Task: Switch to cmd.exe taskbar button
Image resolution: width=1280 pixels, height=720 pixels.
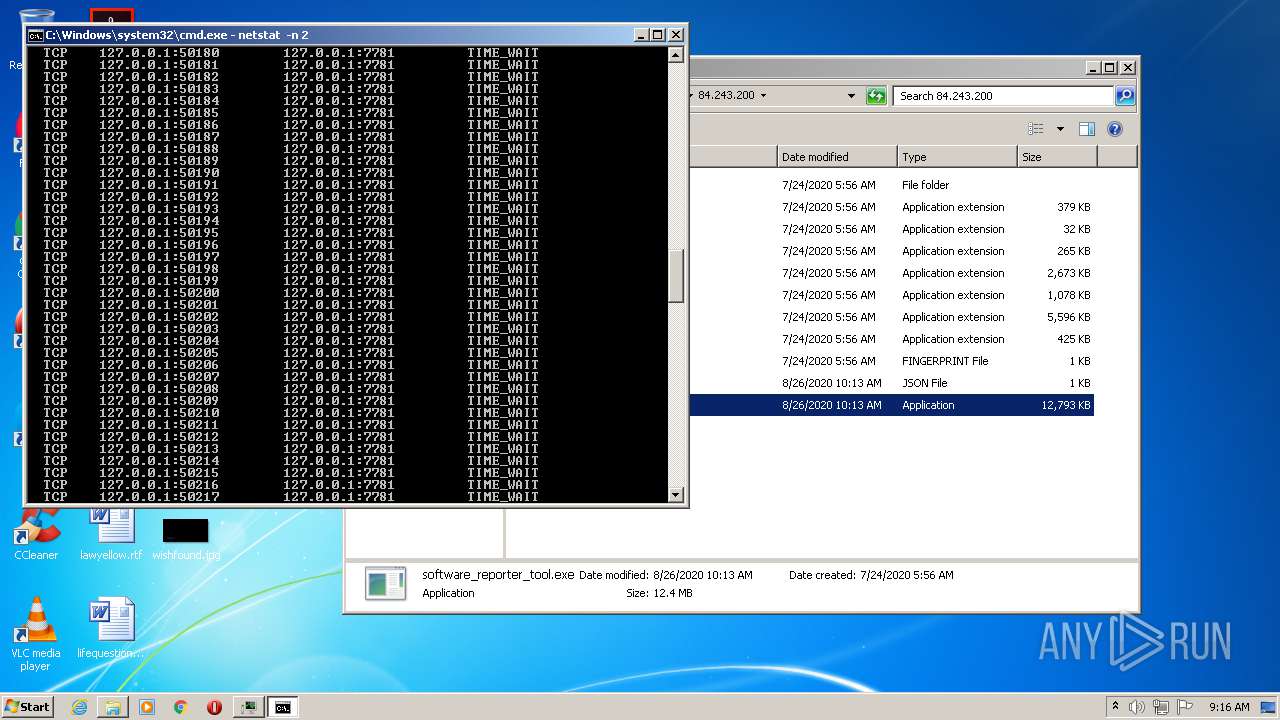Action: [x=283, y=707]
